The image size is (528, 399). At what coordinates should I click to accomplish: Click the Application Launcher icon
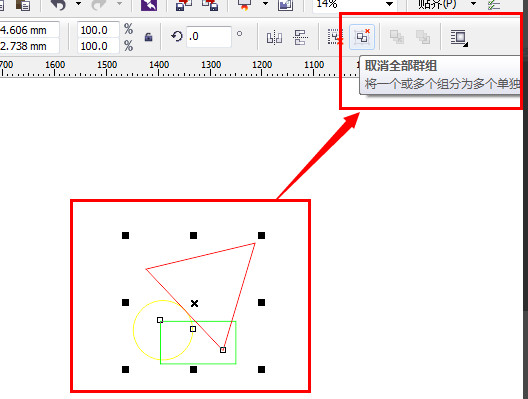[x=245, y=4]
